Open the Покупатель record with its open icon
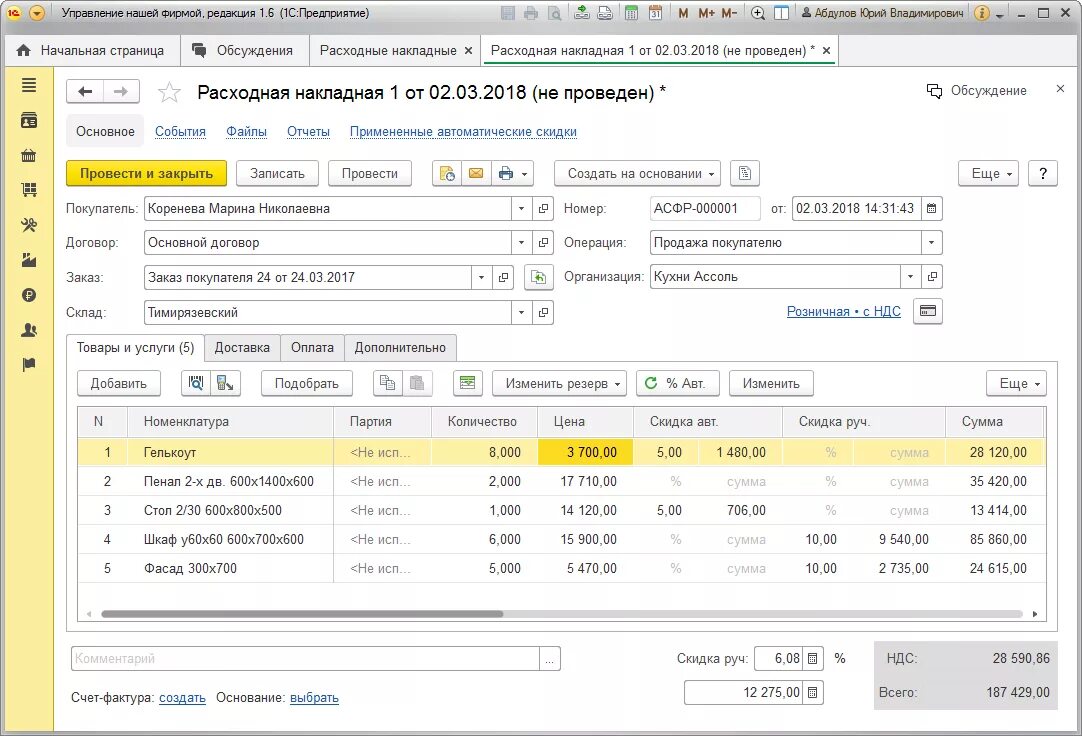The image size is (1082, 736). (x=544, y=208)
